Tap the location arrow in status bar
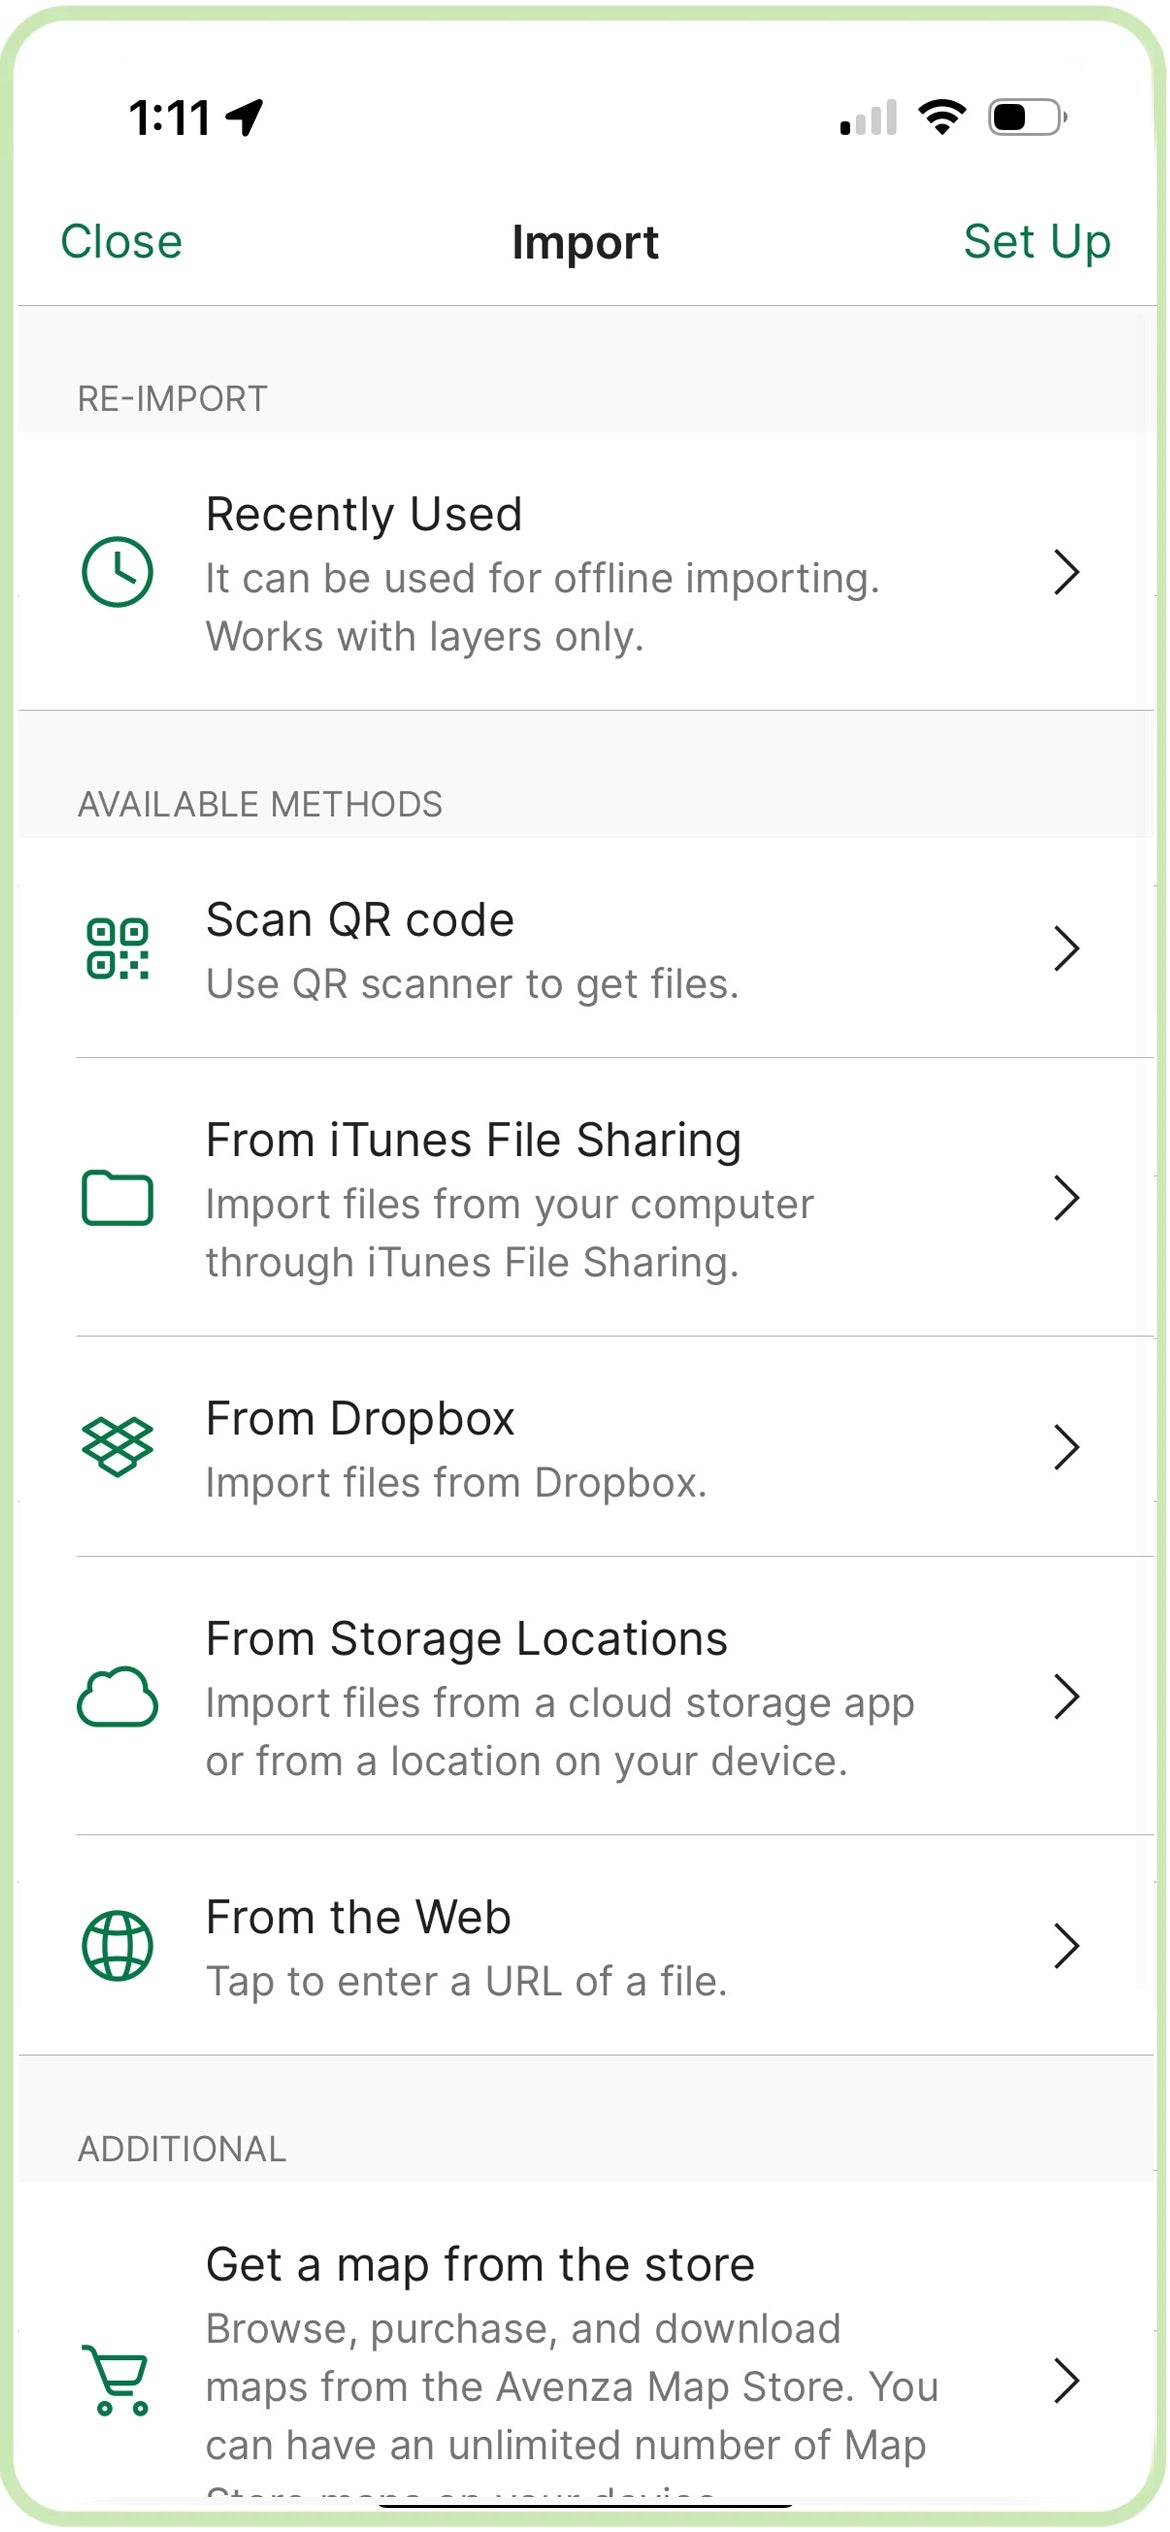 pyautogui.click(x=245, y=117)
